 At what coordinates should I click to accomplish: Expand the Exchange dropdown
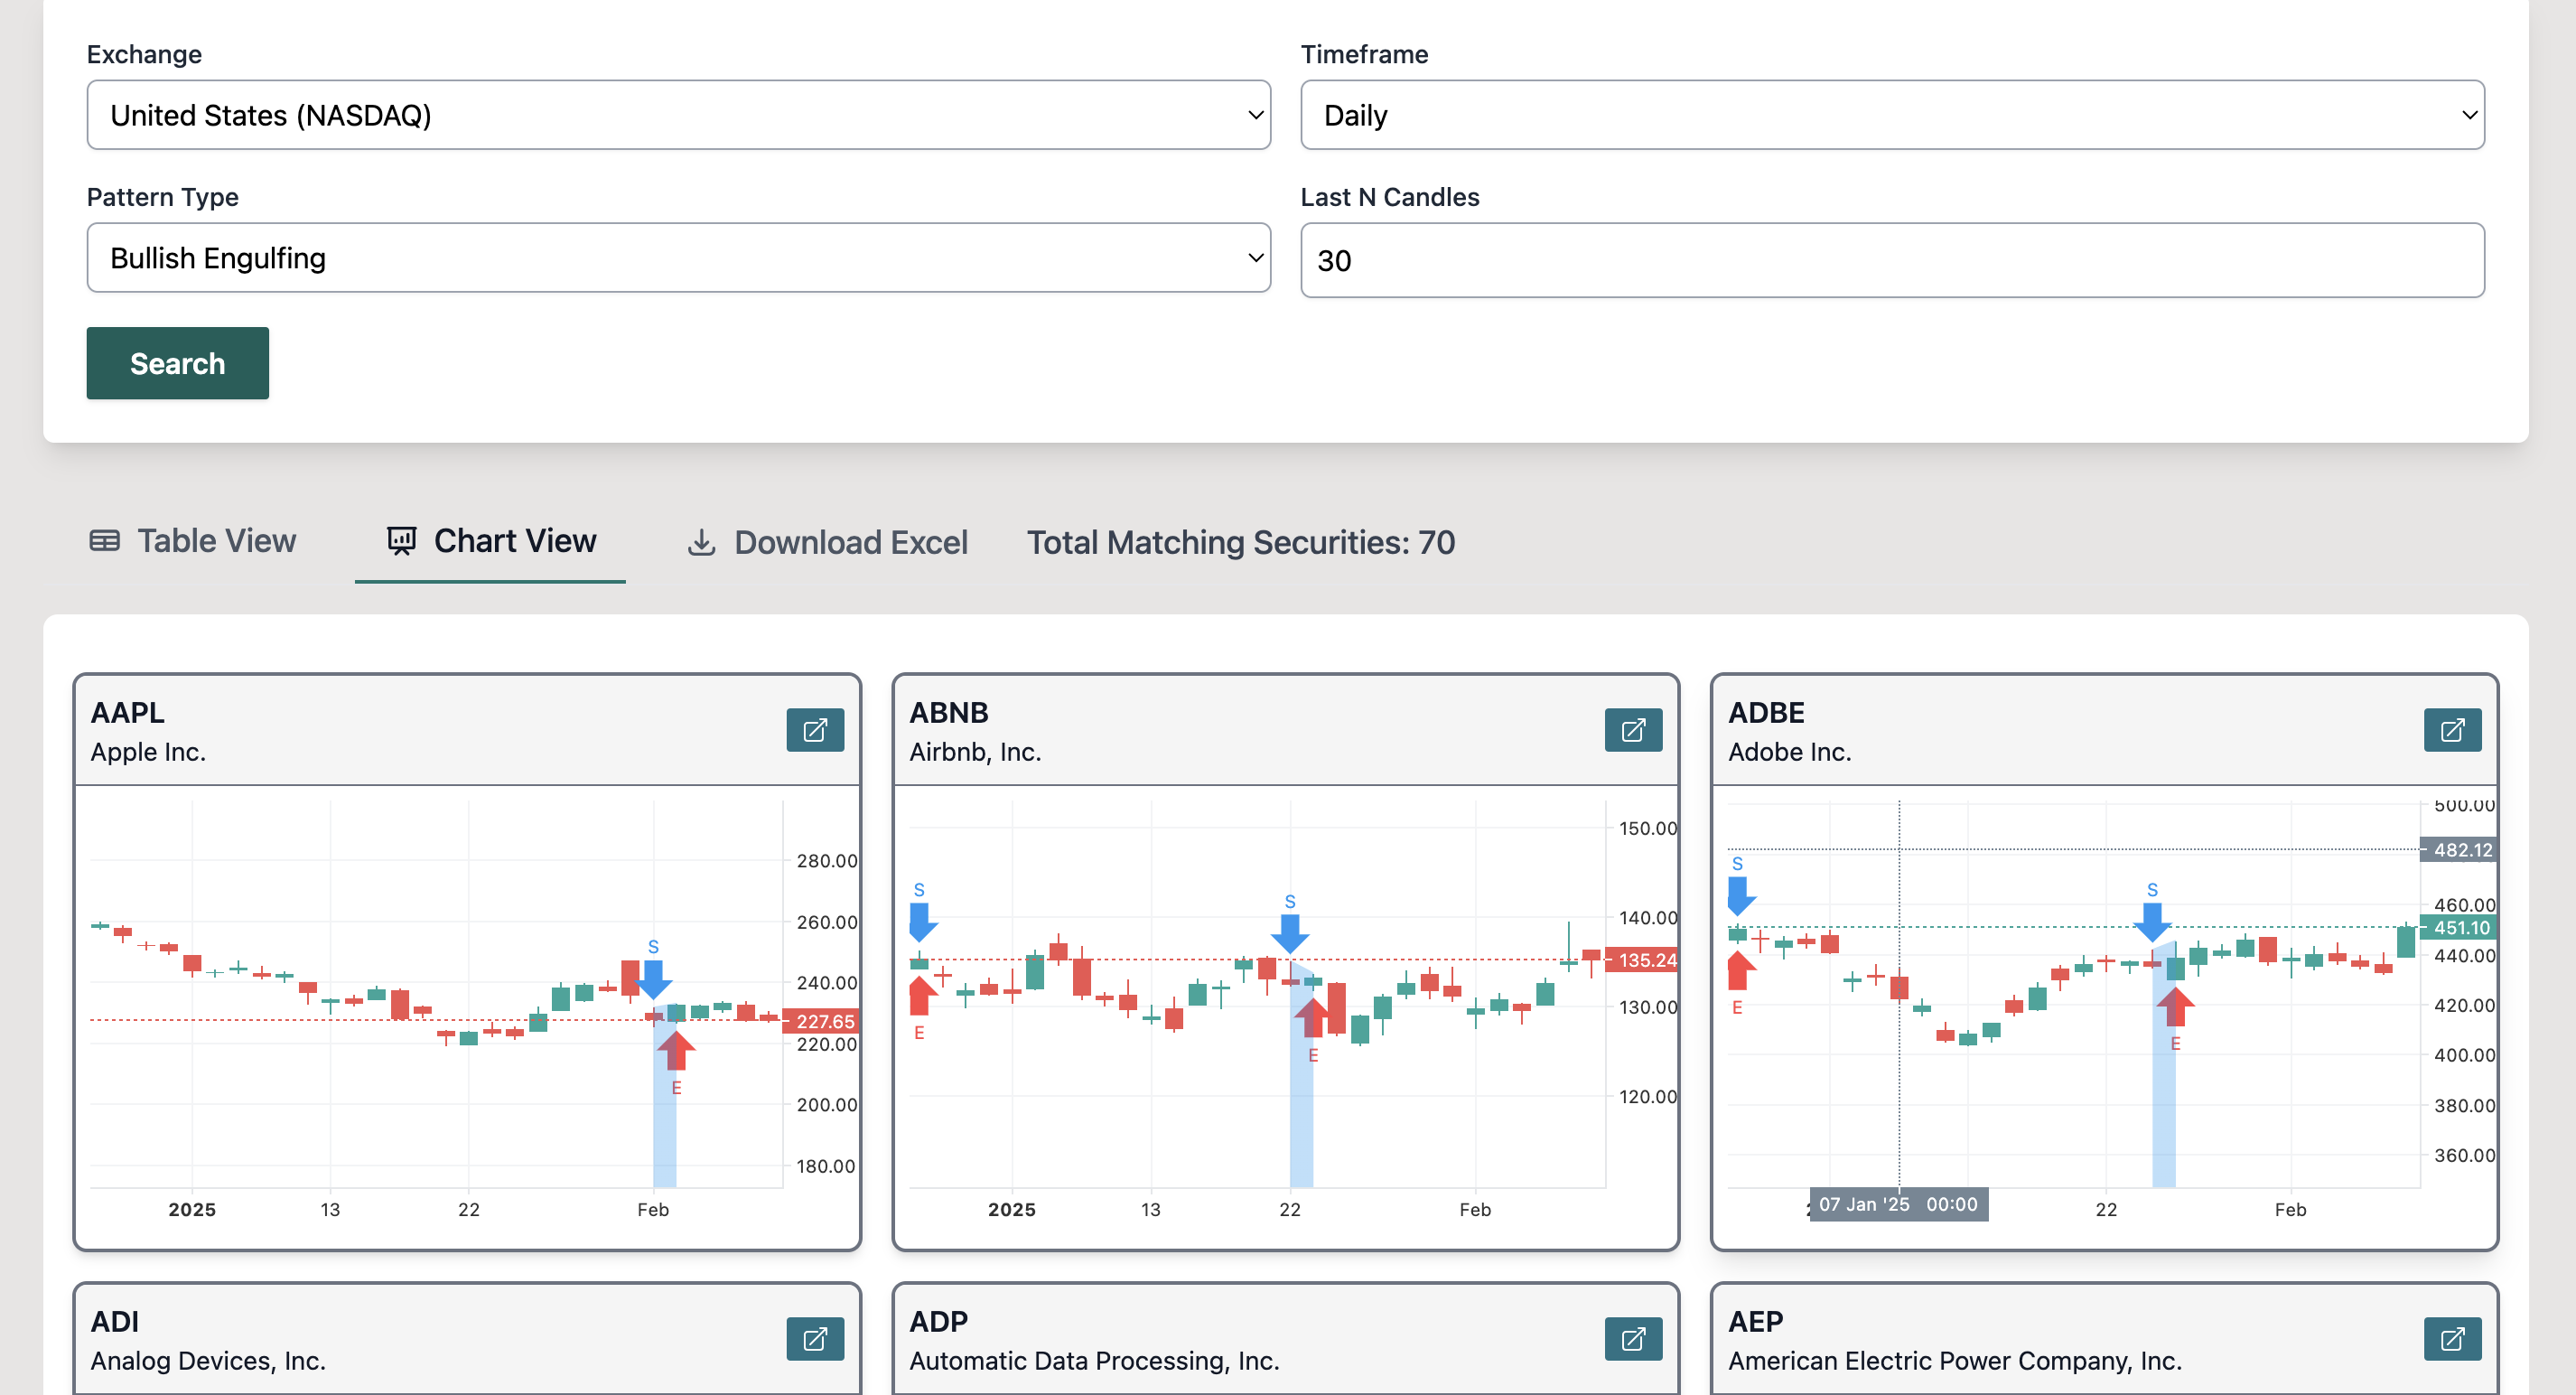pyautogui.click(x=678, y=115)
